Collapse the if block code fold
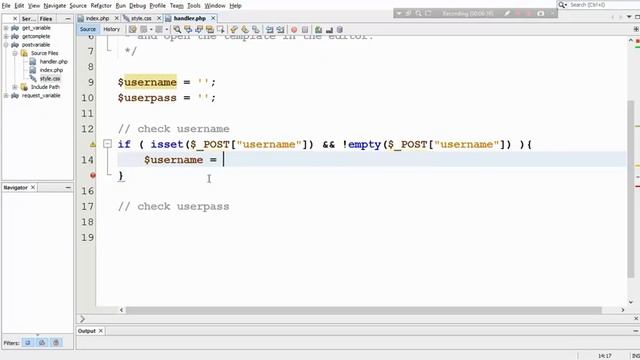 point(107,144)
